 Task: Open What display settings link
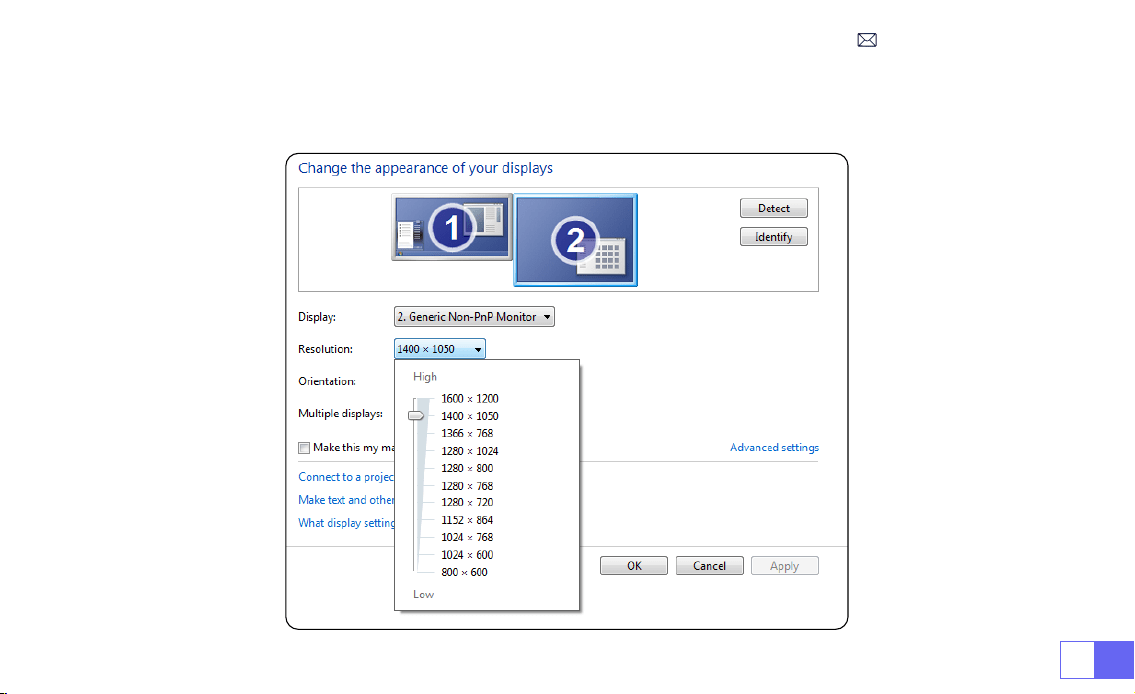347,522
